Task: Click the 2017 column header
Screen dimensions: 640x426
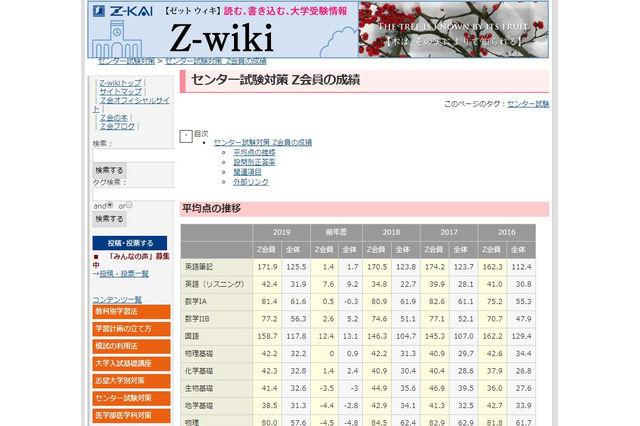Action: [x=449, y=232]
